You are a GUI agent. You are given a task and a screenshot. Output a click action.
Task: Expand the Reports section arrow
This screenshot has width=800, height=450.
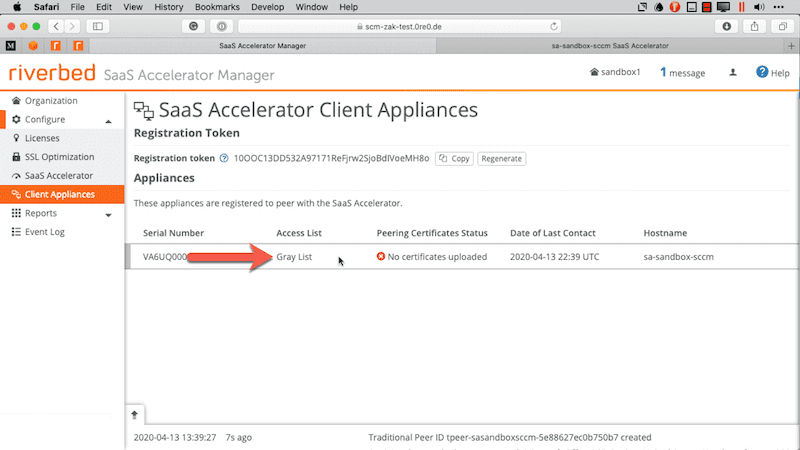tap(108, 215)
